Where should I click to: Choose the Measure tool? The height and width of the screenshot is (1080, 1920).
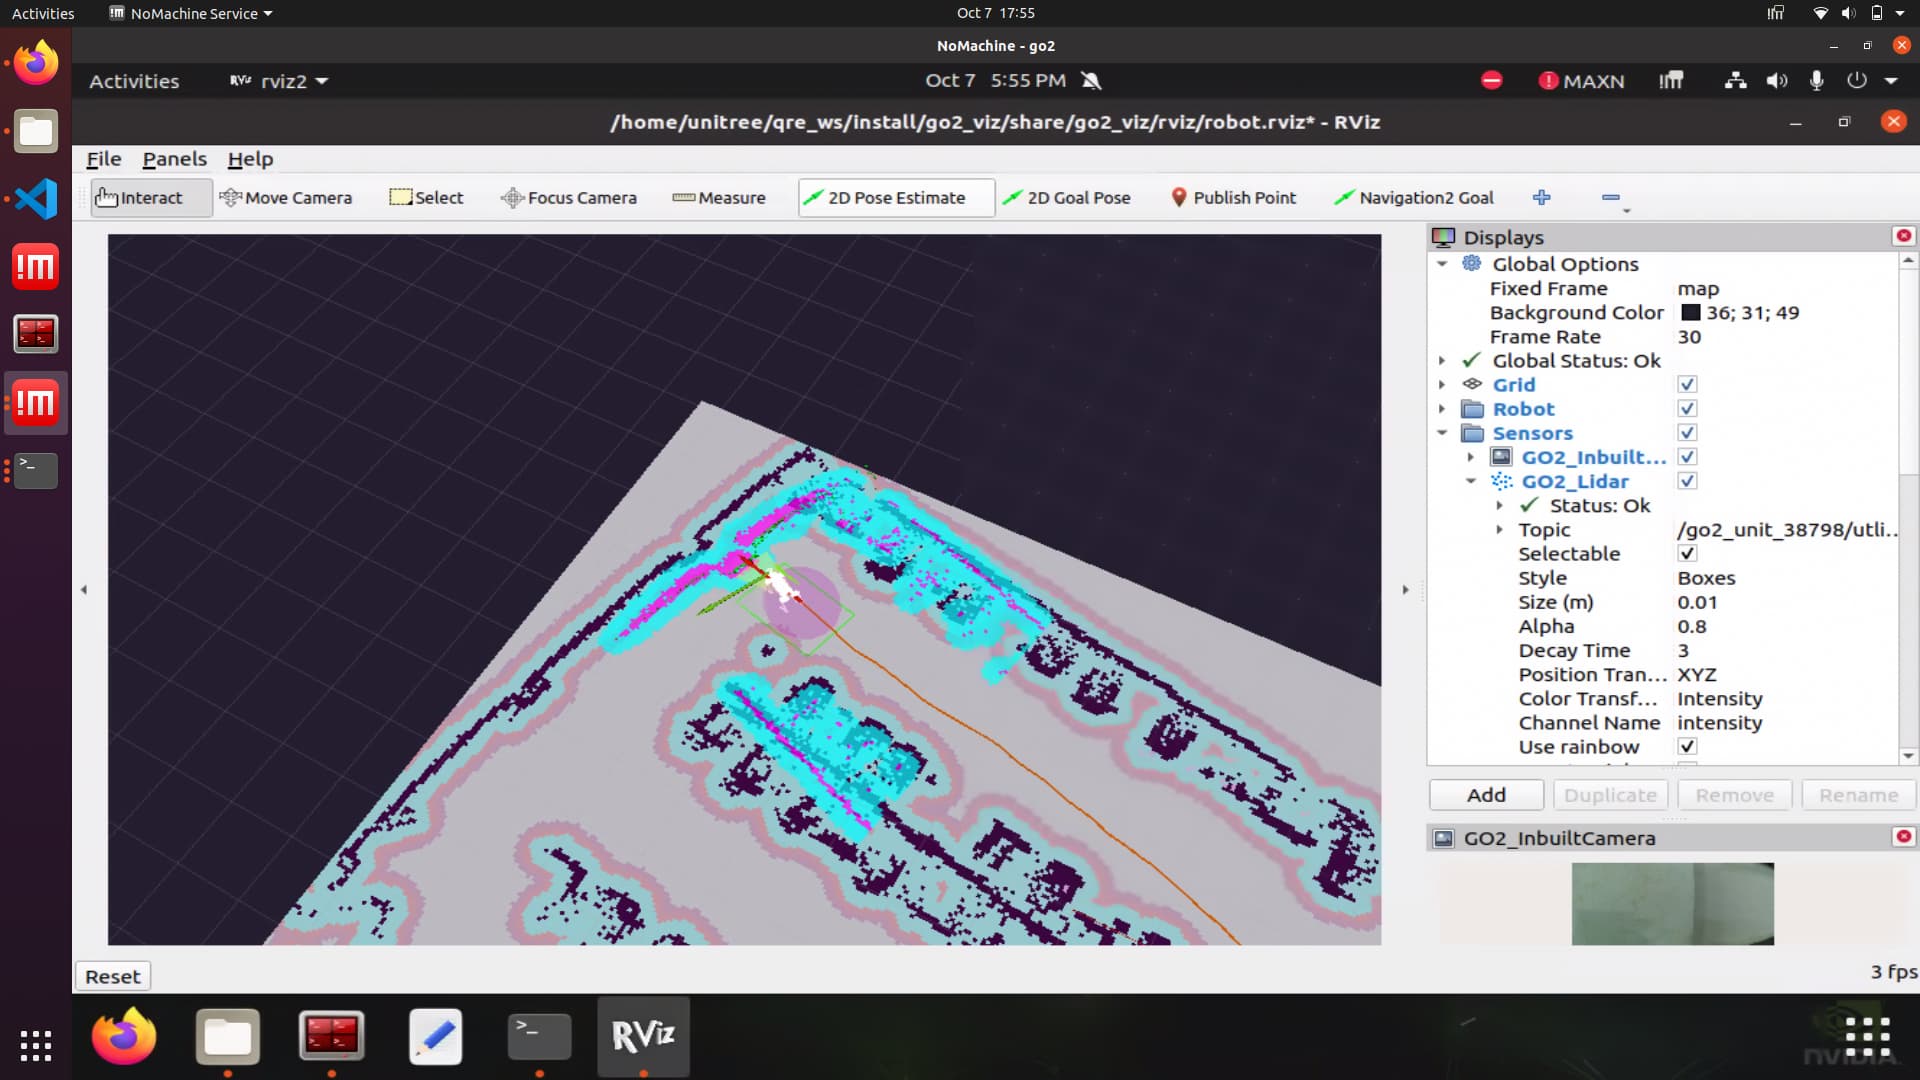pyautogui.click(x=719, y=198)
